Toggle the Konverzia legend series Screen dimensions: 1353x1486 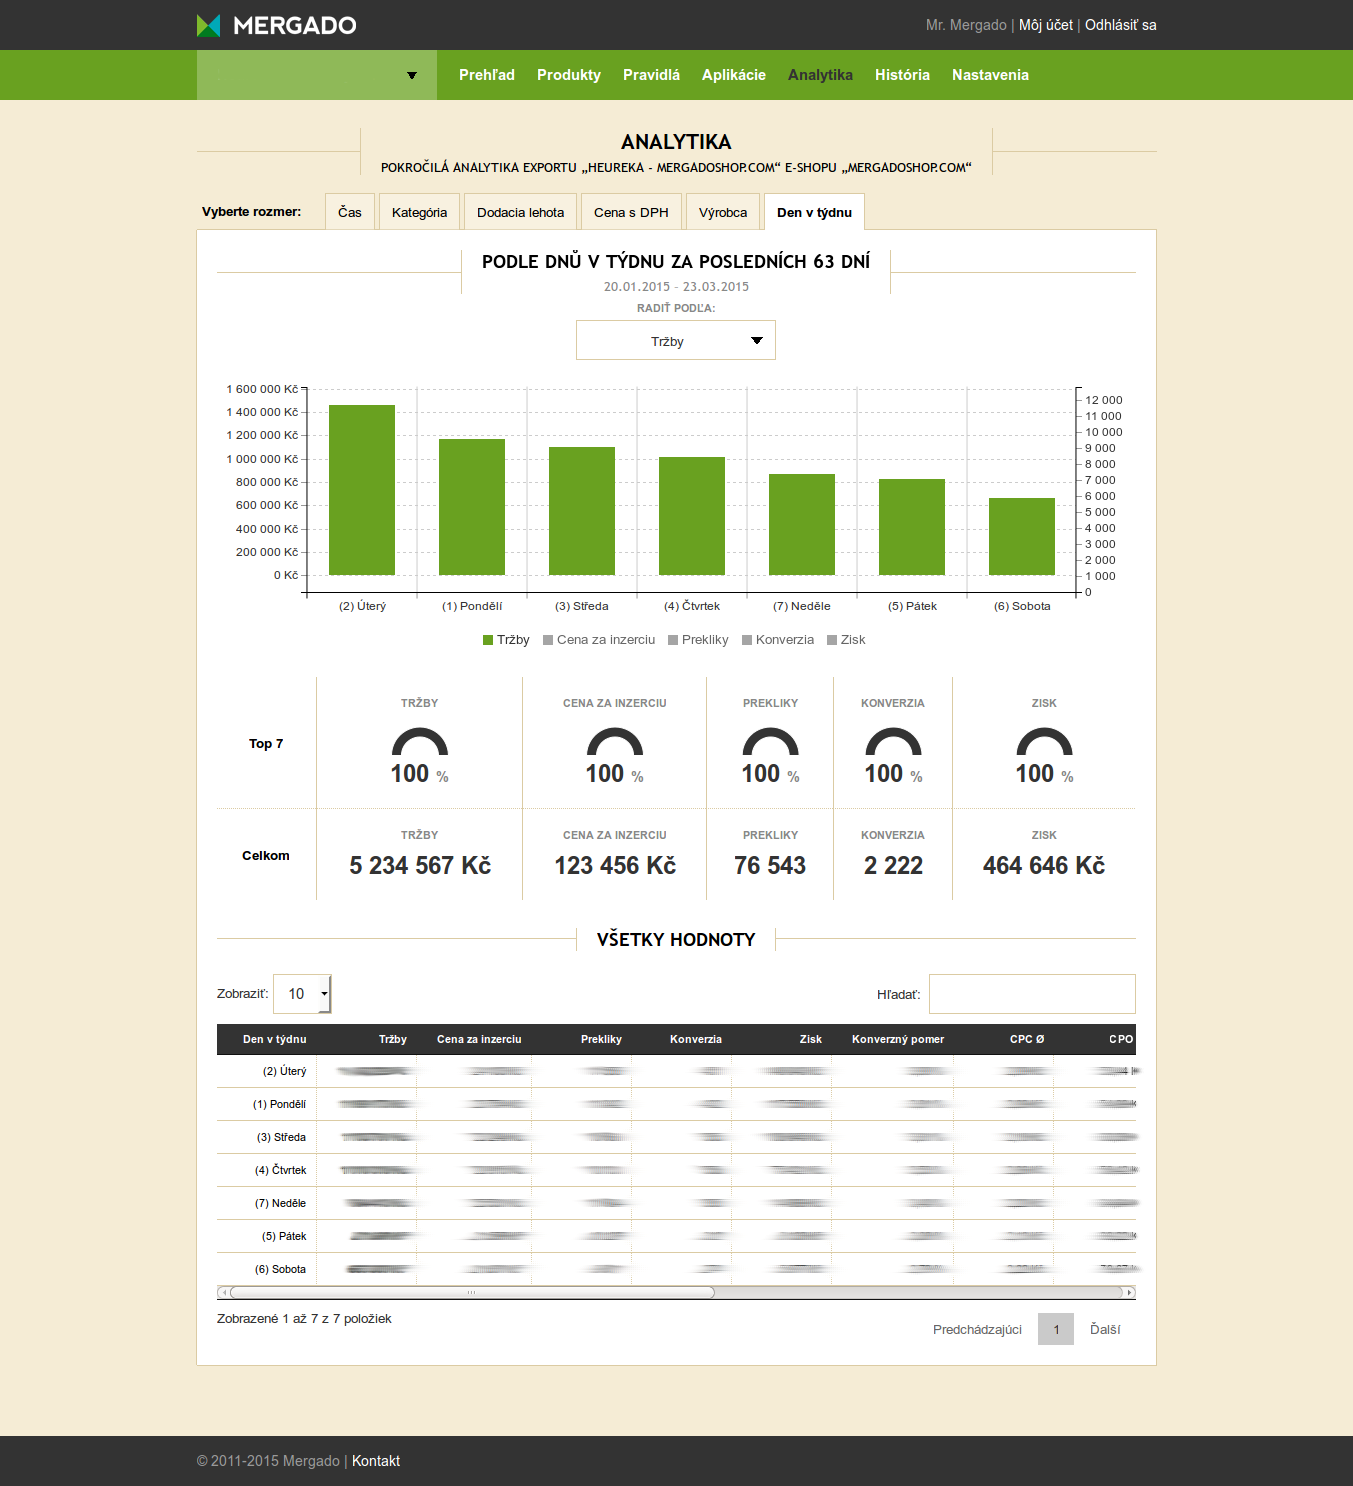[x=778, y=640]
